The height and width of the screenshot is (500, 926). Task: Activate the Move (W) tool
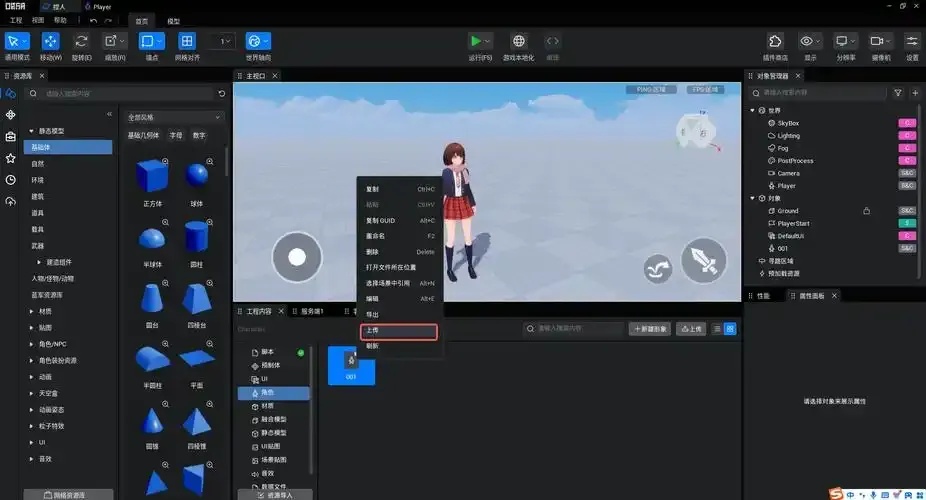[x=50, y=41]
